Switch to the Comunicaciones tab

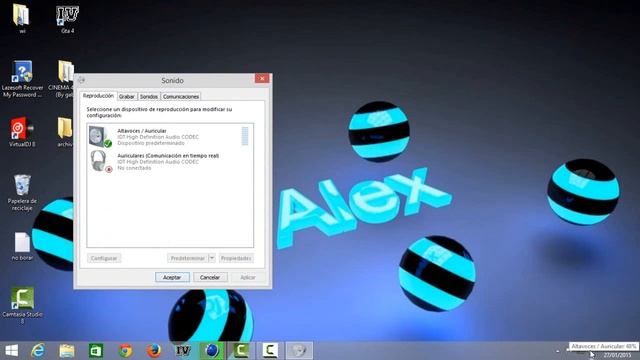tap(181, 97)
